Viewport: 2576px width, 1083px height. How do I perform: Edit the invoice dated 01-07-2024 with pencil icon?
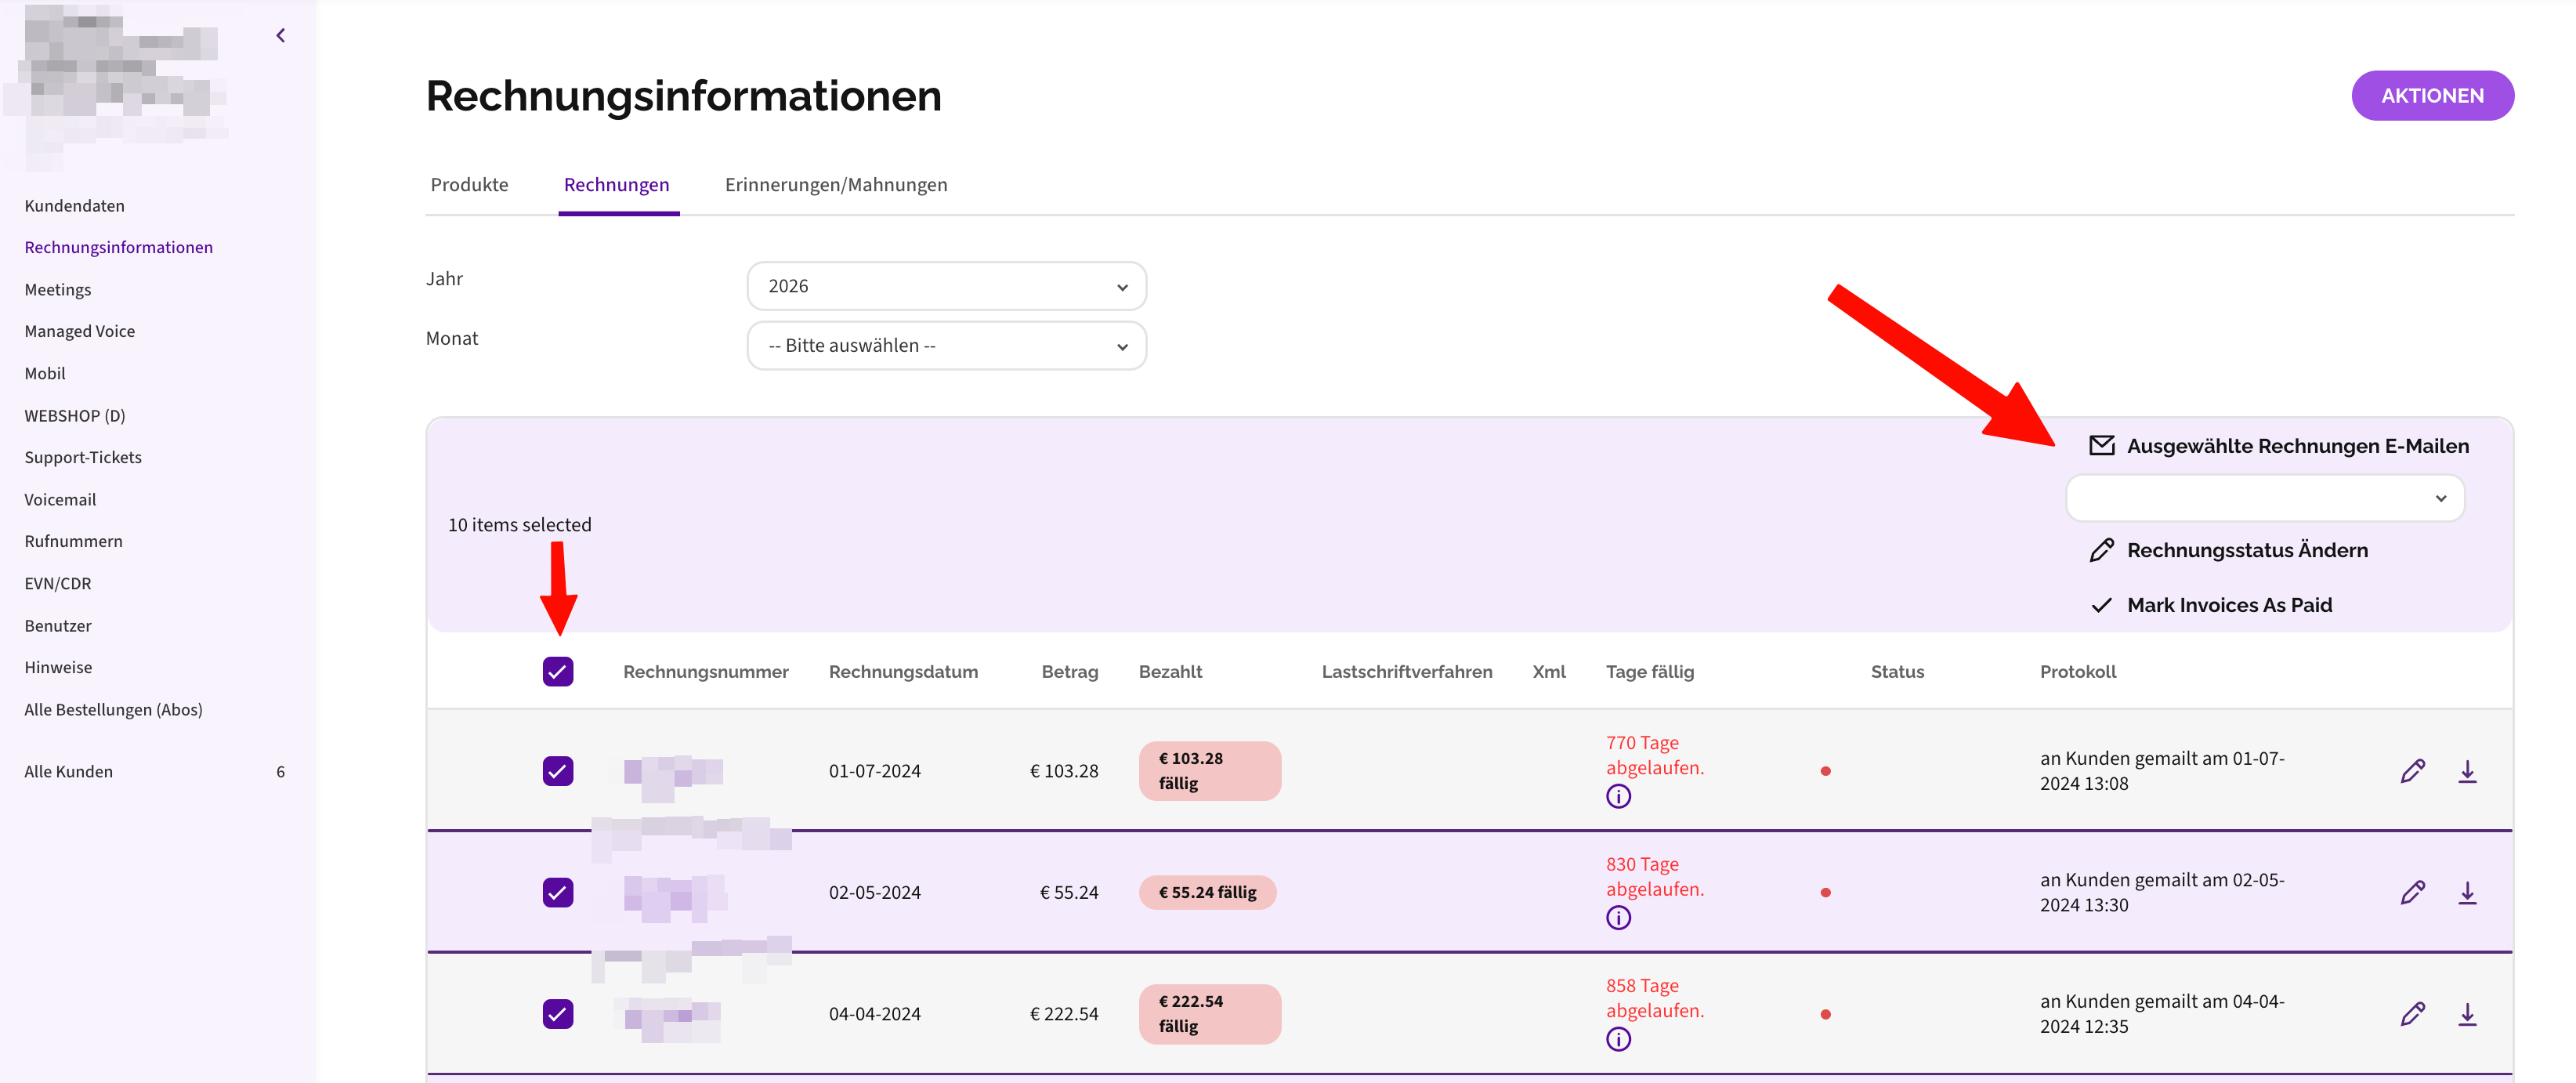click(x=2412, y=771)
